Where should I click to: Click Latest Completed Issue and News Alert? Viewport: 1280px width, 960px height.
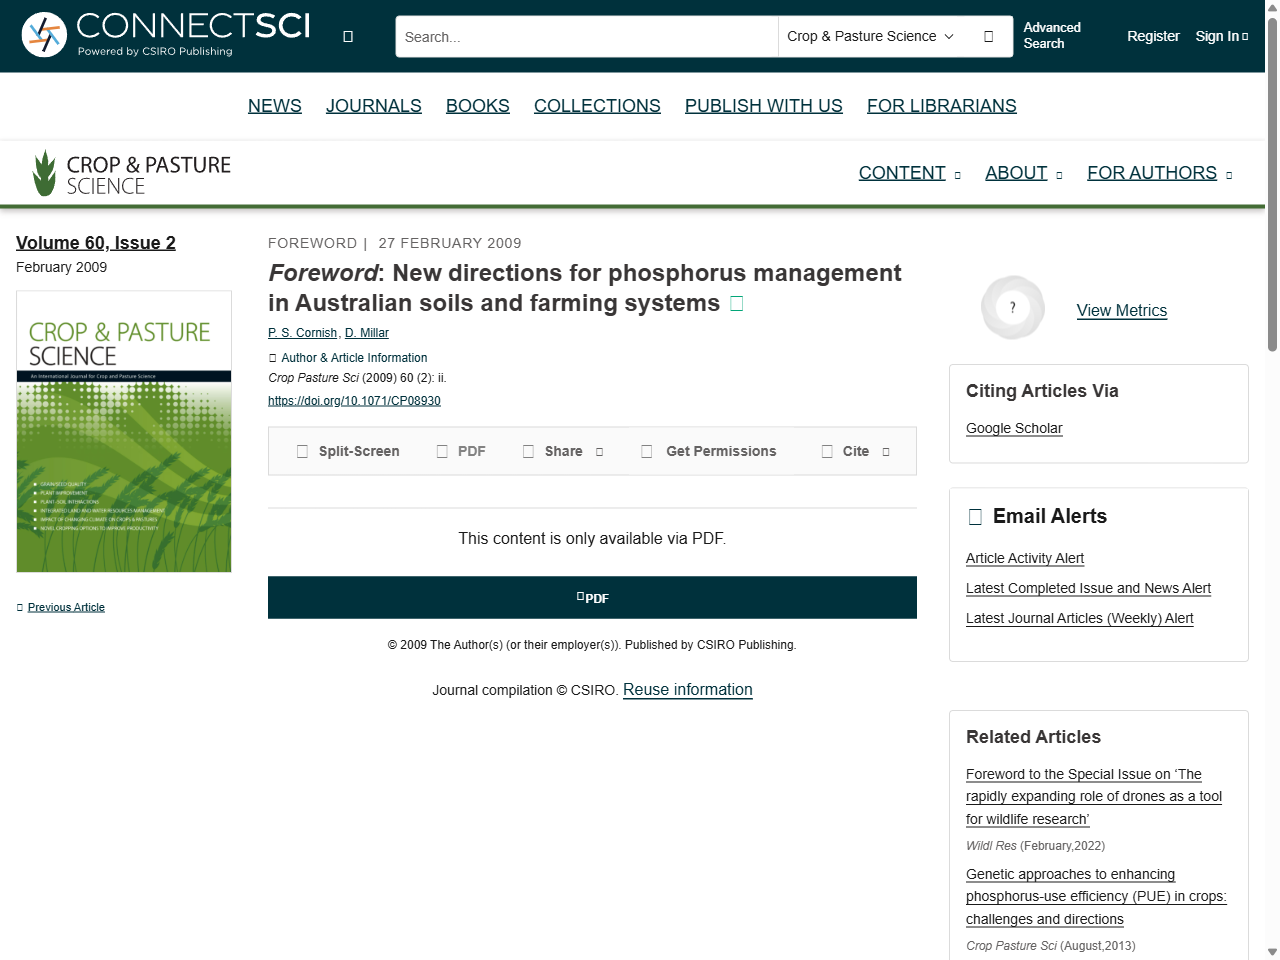click(1088, 588)
